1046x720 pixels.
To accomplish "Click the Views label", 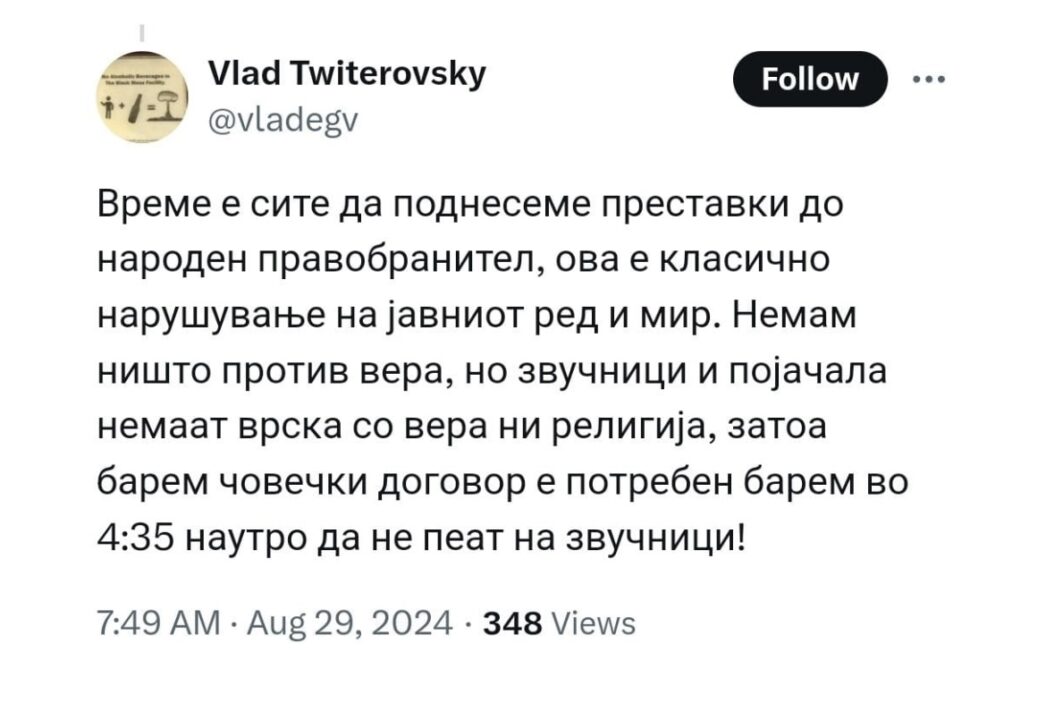I will (594, 624).
